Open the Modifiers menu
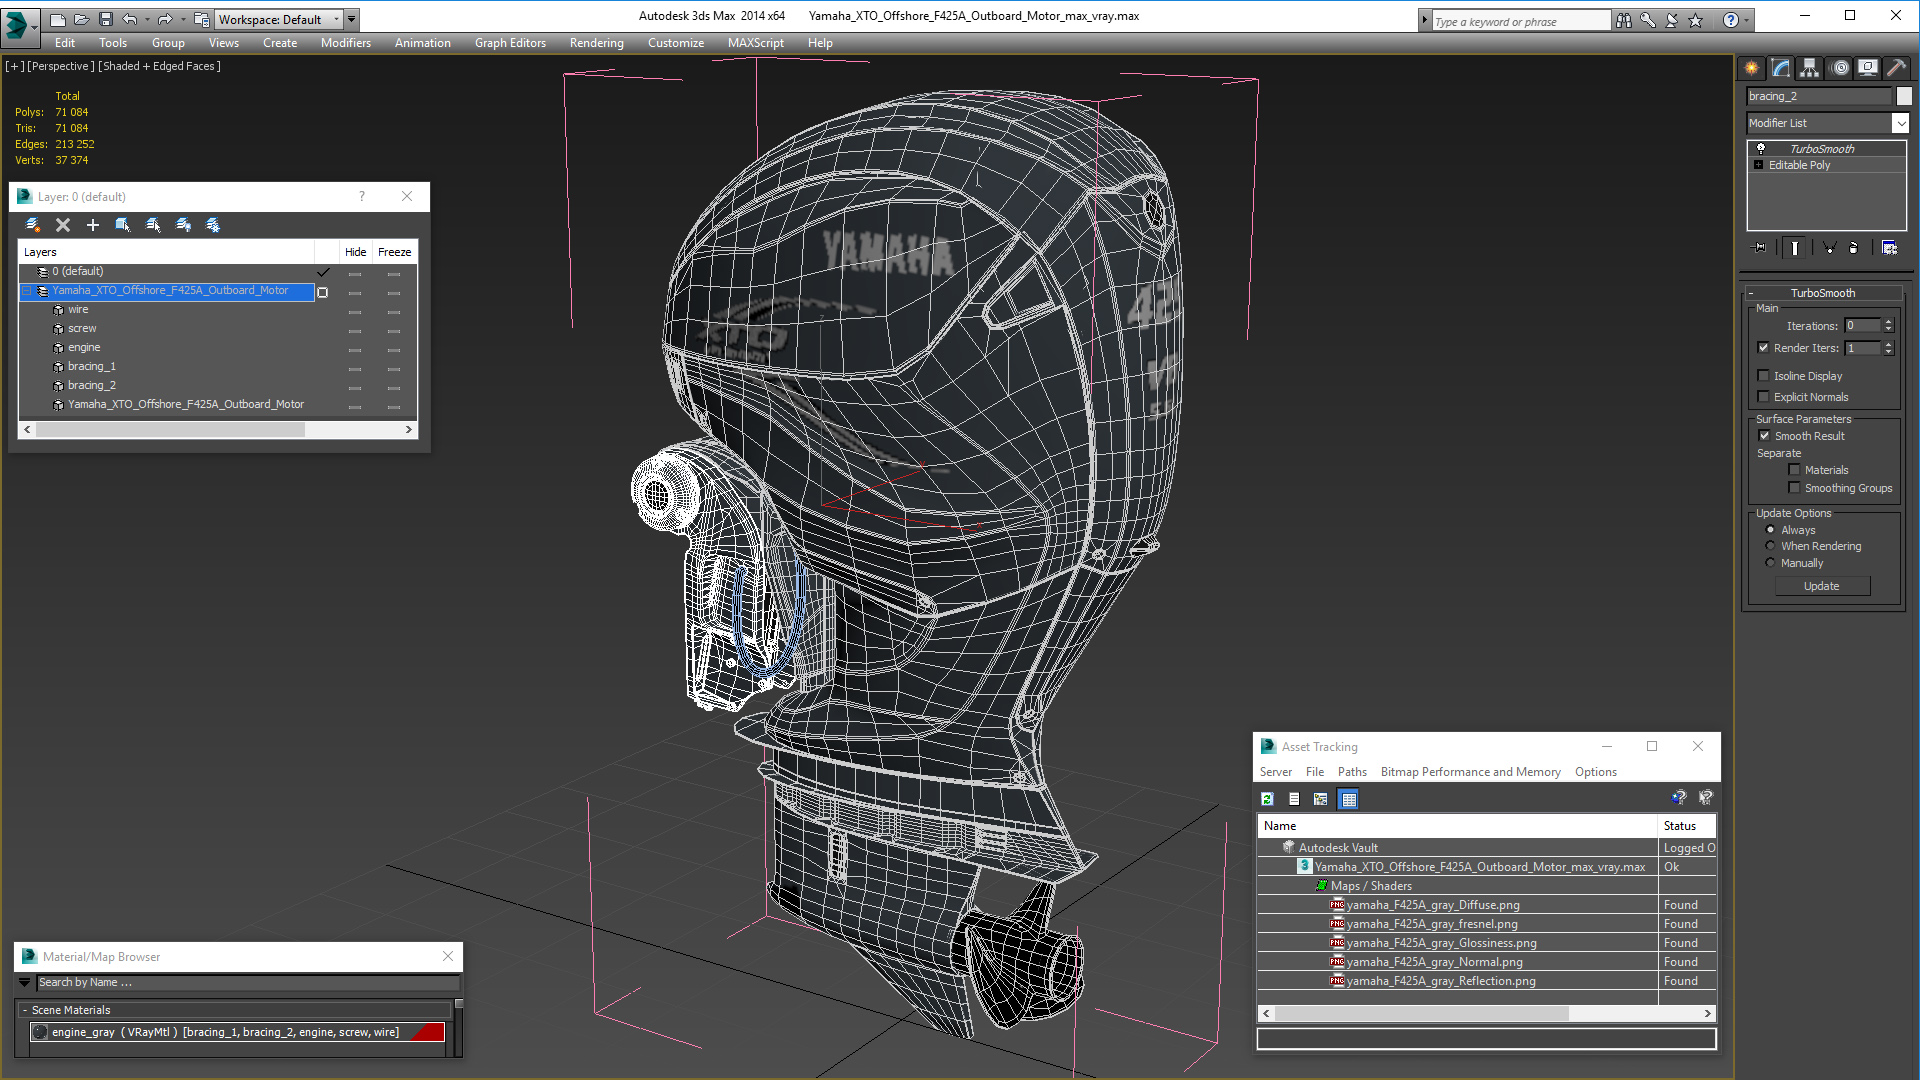Screen dimensions: 1920x1080 click(346, 43)
